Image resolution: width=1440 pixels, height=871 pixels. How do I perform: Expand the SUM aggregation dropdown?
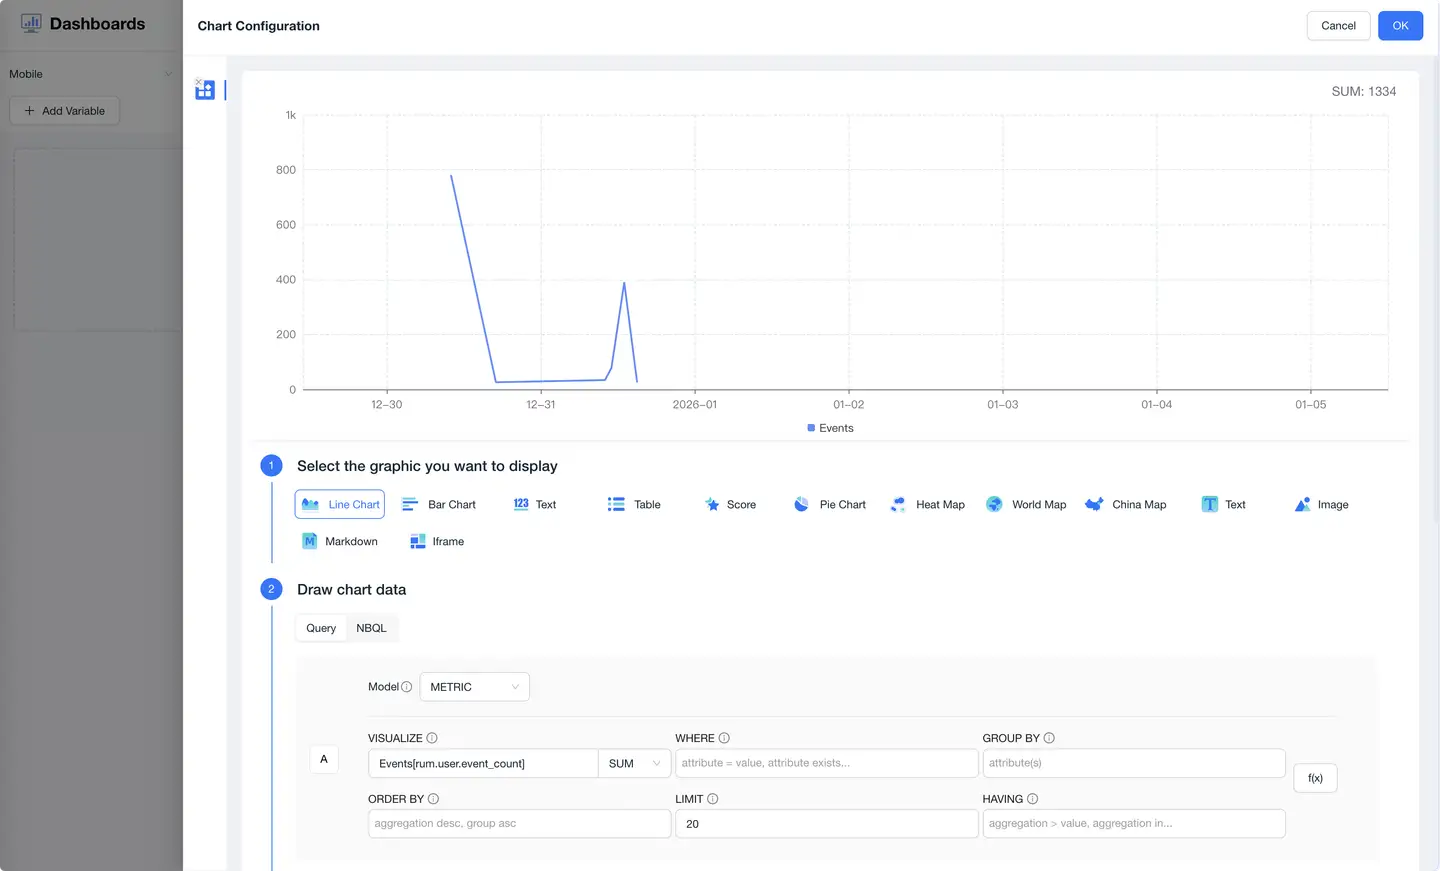[634, 764]
